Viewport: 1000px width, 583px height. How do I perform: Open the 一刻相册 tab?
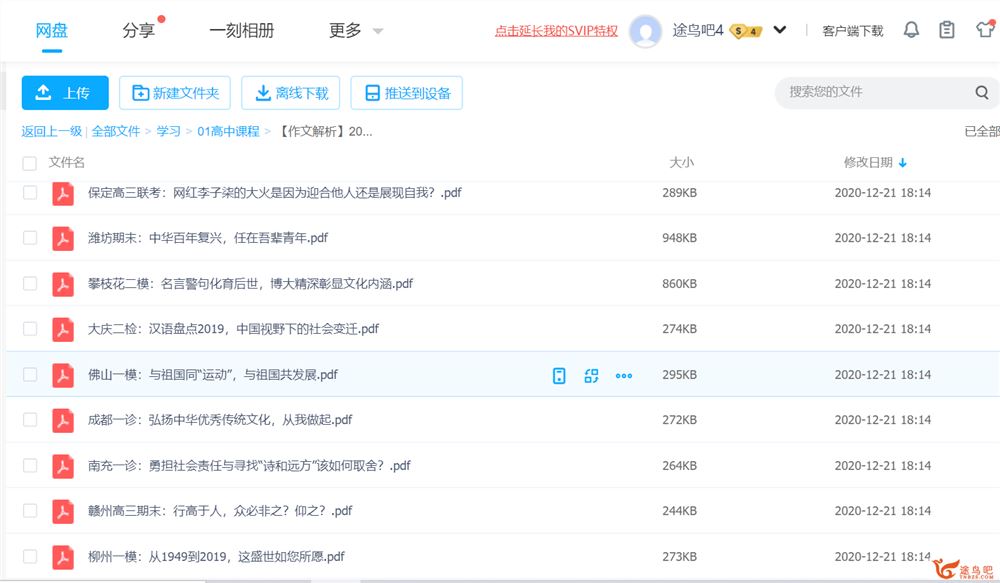click(242, 30)
